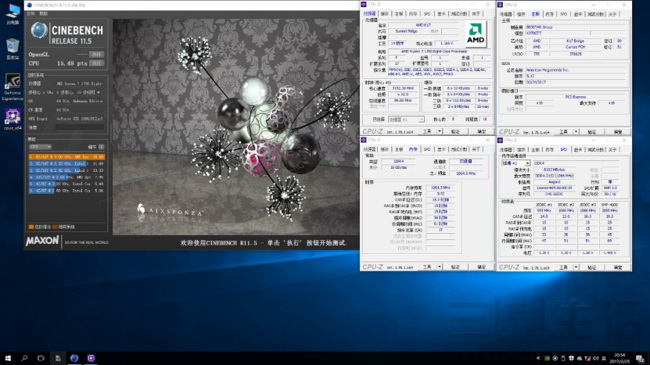This screenshot has height=365, width=650.
Task: Expand 工具 dropdown arrow in CPU-Z mainboard window
Action: (x=576, y=132)
